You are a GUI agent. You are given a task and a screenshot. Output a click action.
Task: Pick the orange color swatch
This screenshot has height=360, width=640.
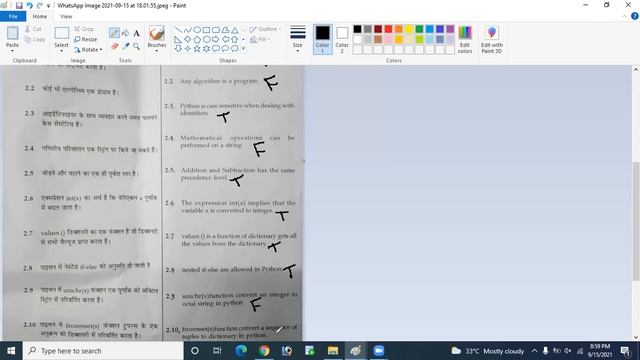(x=398, y=29)
